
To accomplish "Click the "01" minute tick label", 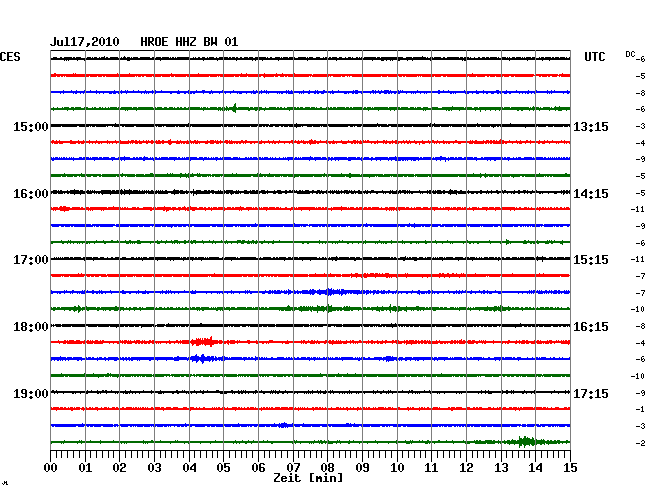I will pyautogui.click(x=85, y=468).
